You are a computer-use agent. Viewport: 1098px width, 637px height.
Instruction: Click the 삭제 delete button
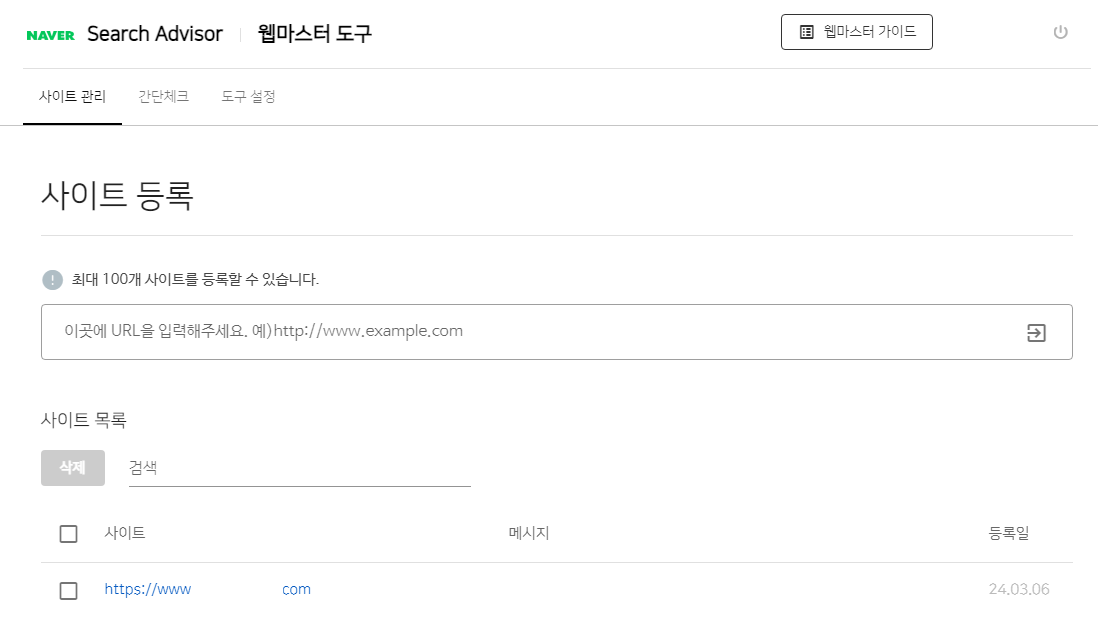coord(72,467)
